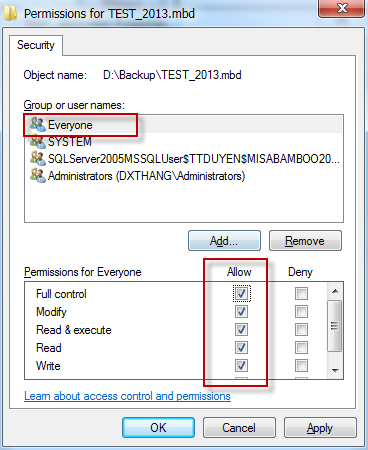
Task: Open Learn about access control and permissions link
Action: click(127, 396)
